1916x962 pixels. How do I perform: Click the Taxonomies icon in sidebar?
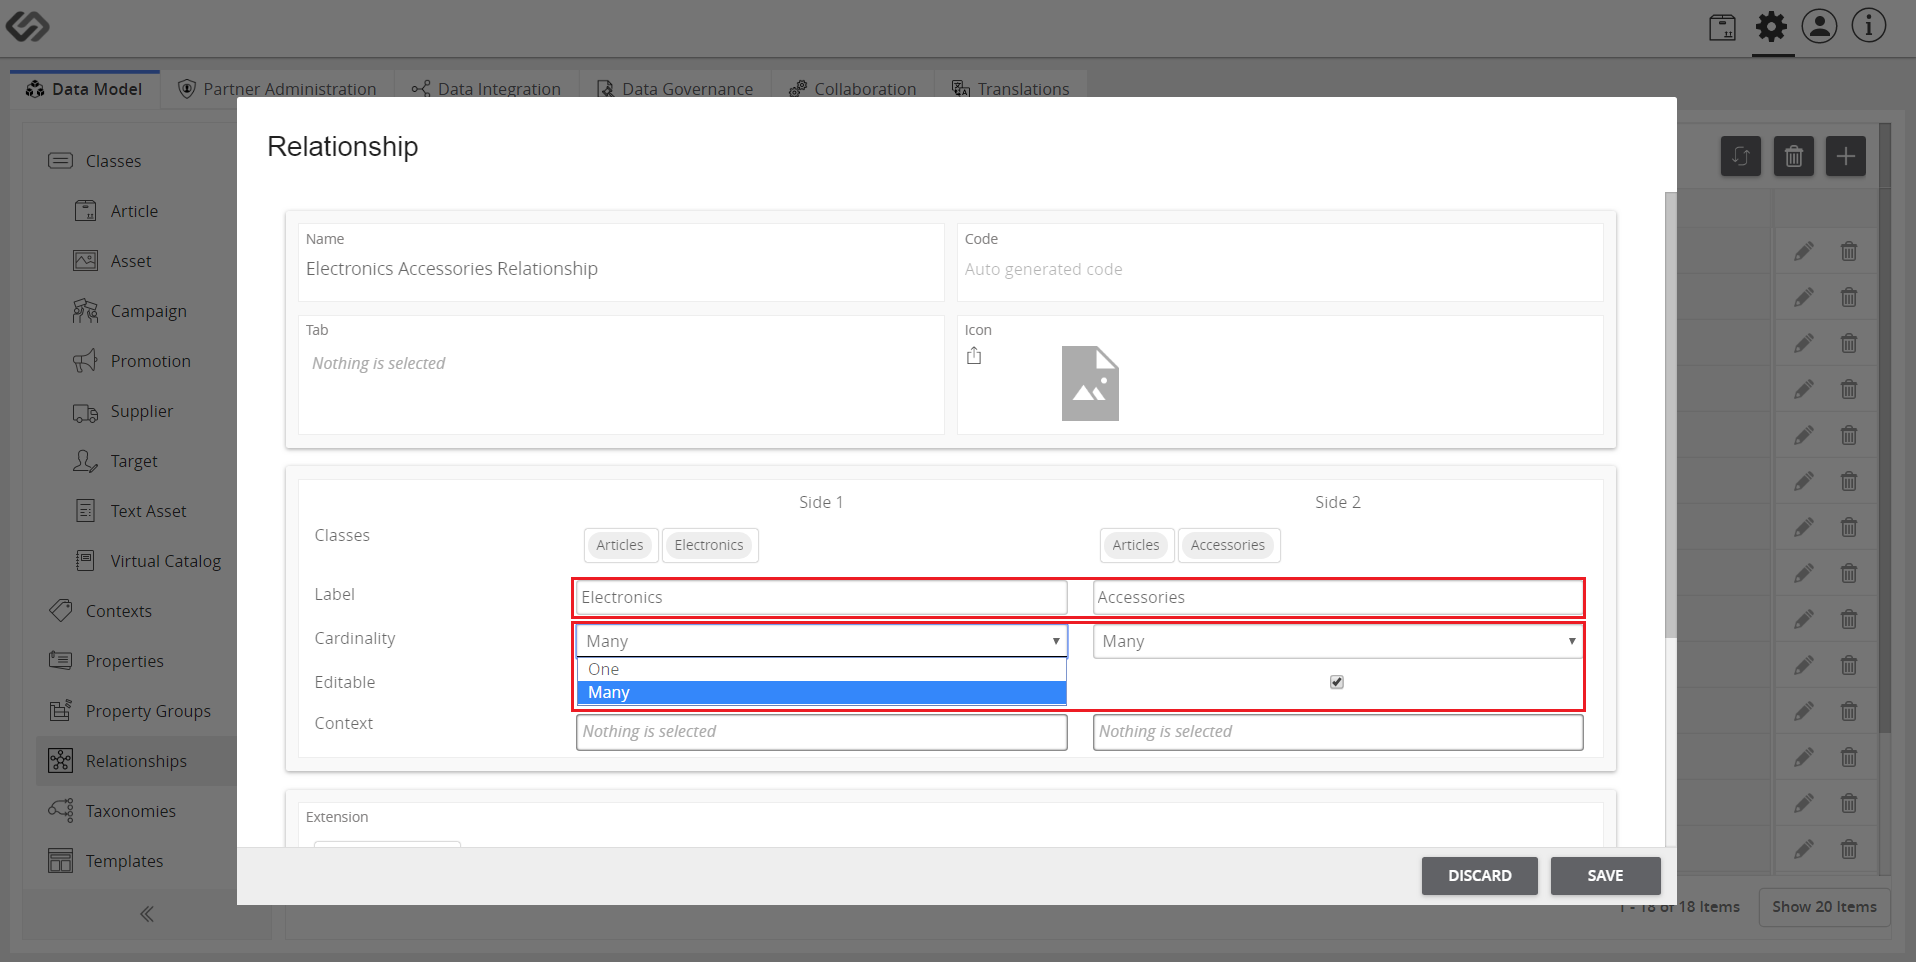tap(61, 810)
